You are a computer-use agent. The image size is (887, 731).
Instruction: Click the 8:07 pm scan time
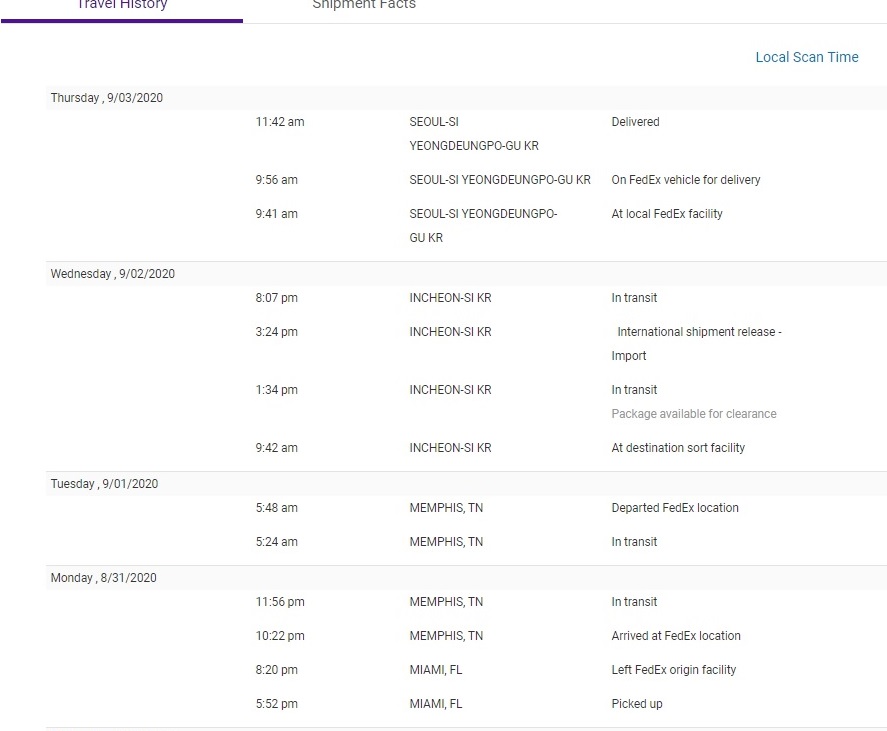(x=276, y=298)
